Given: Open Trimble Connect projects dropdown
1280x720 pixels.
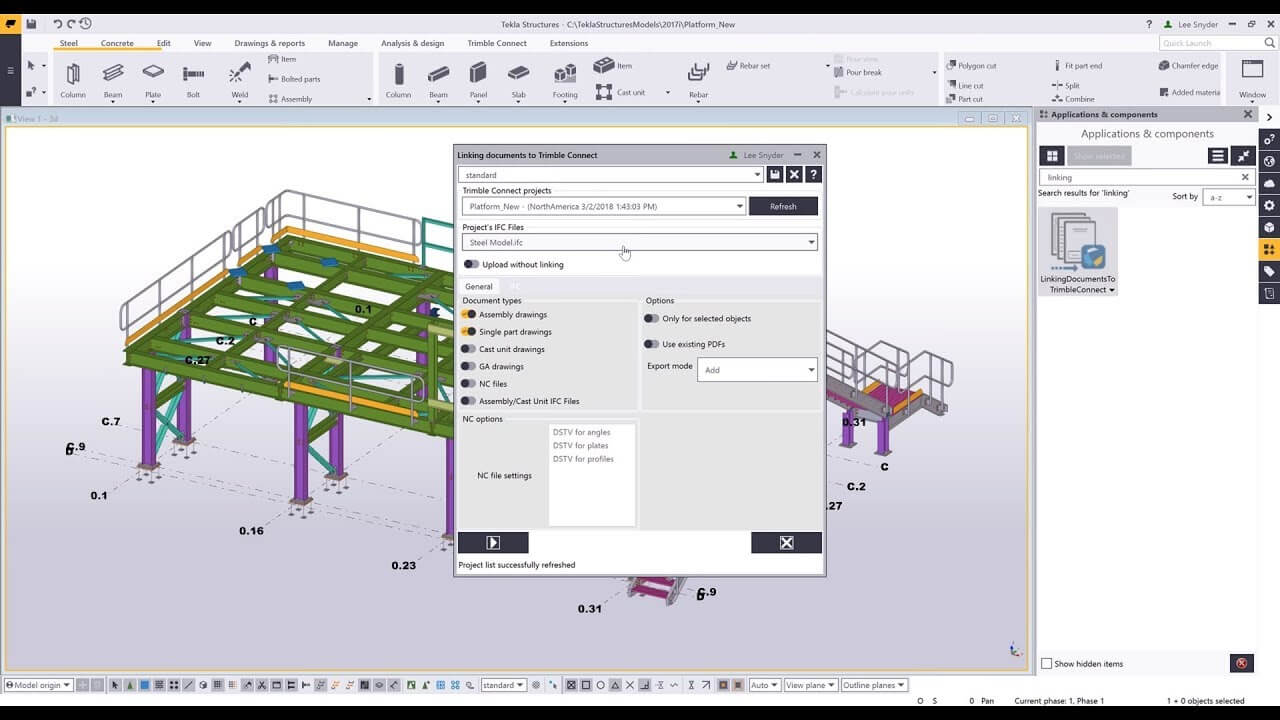Looking at the screenshot, I should pos(604,206).
